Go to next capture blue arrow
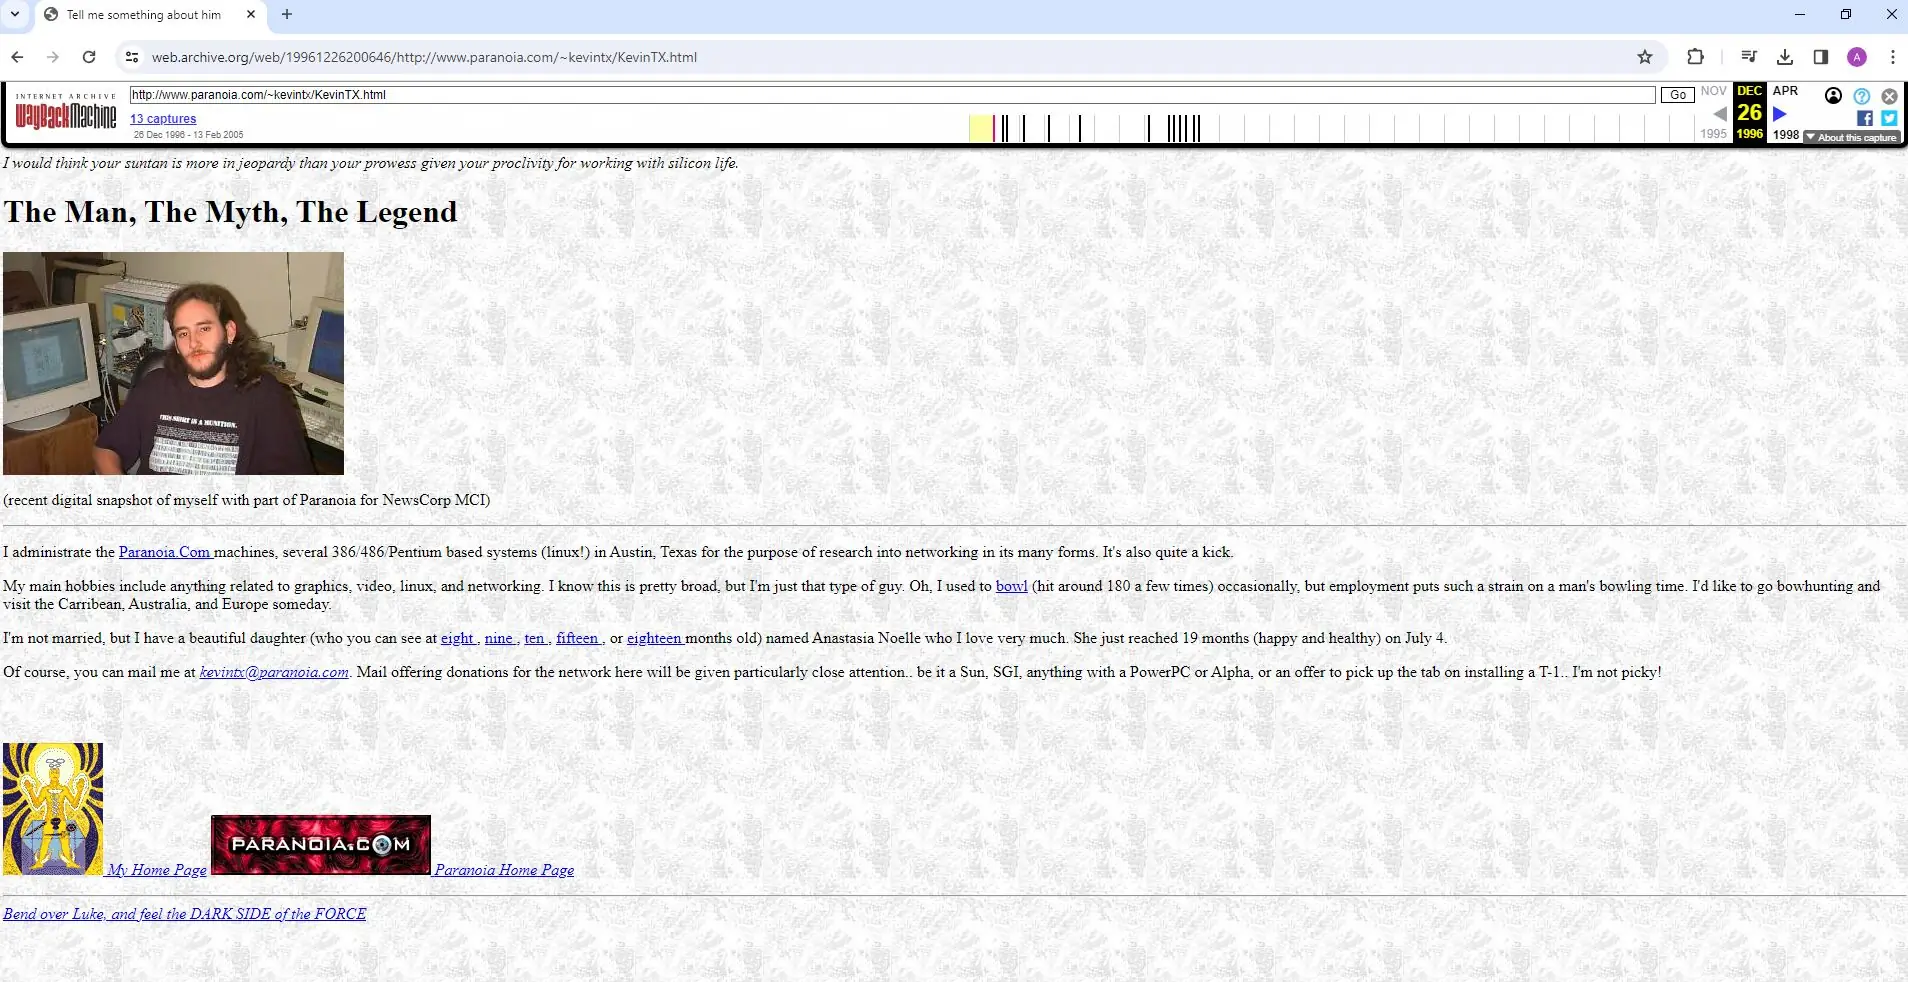 (x=1780, y=113)
